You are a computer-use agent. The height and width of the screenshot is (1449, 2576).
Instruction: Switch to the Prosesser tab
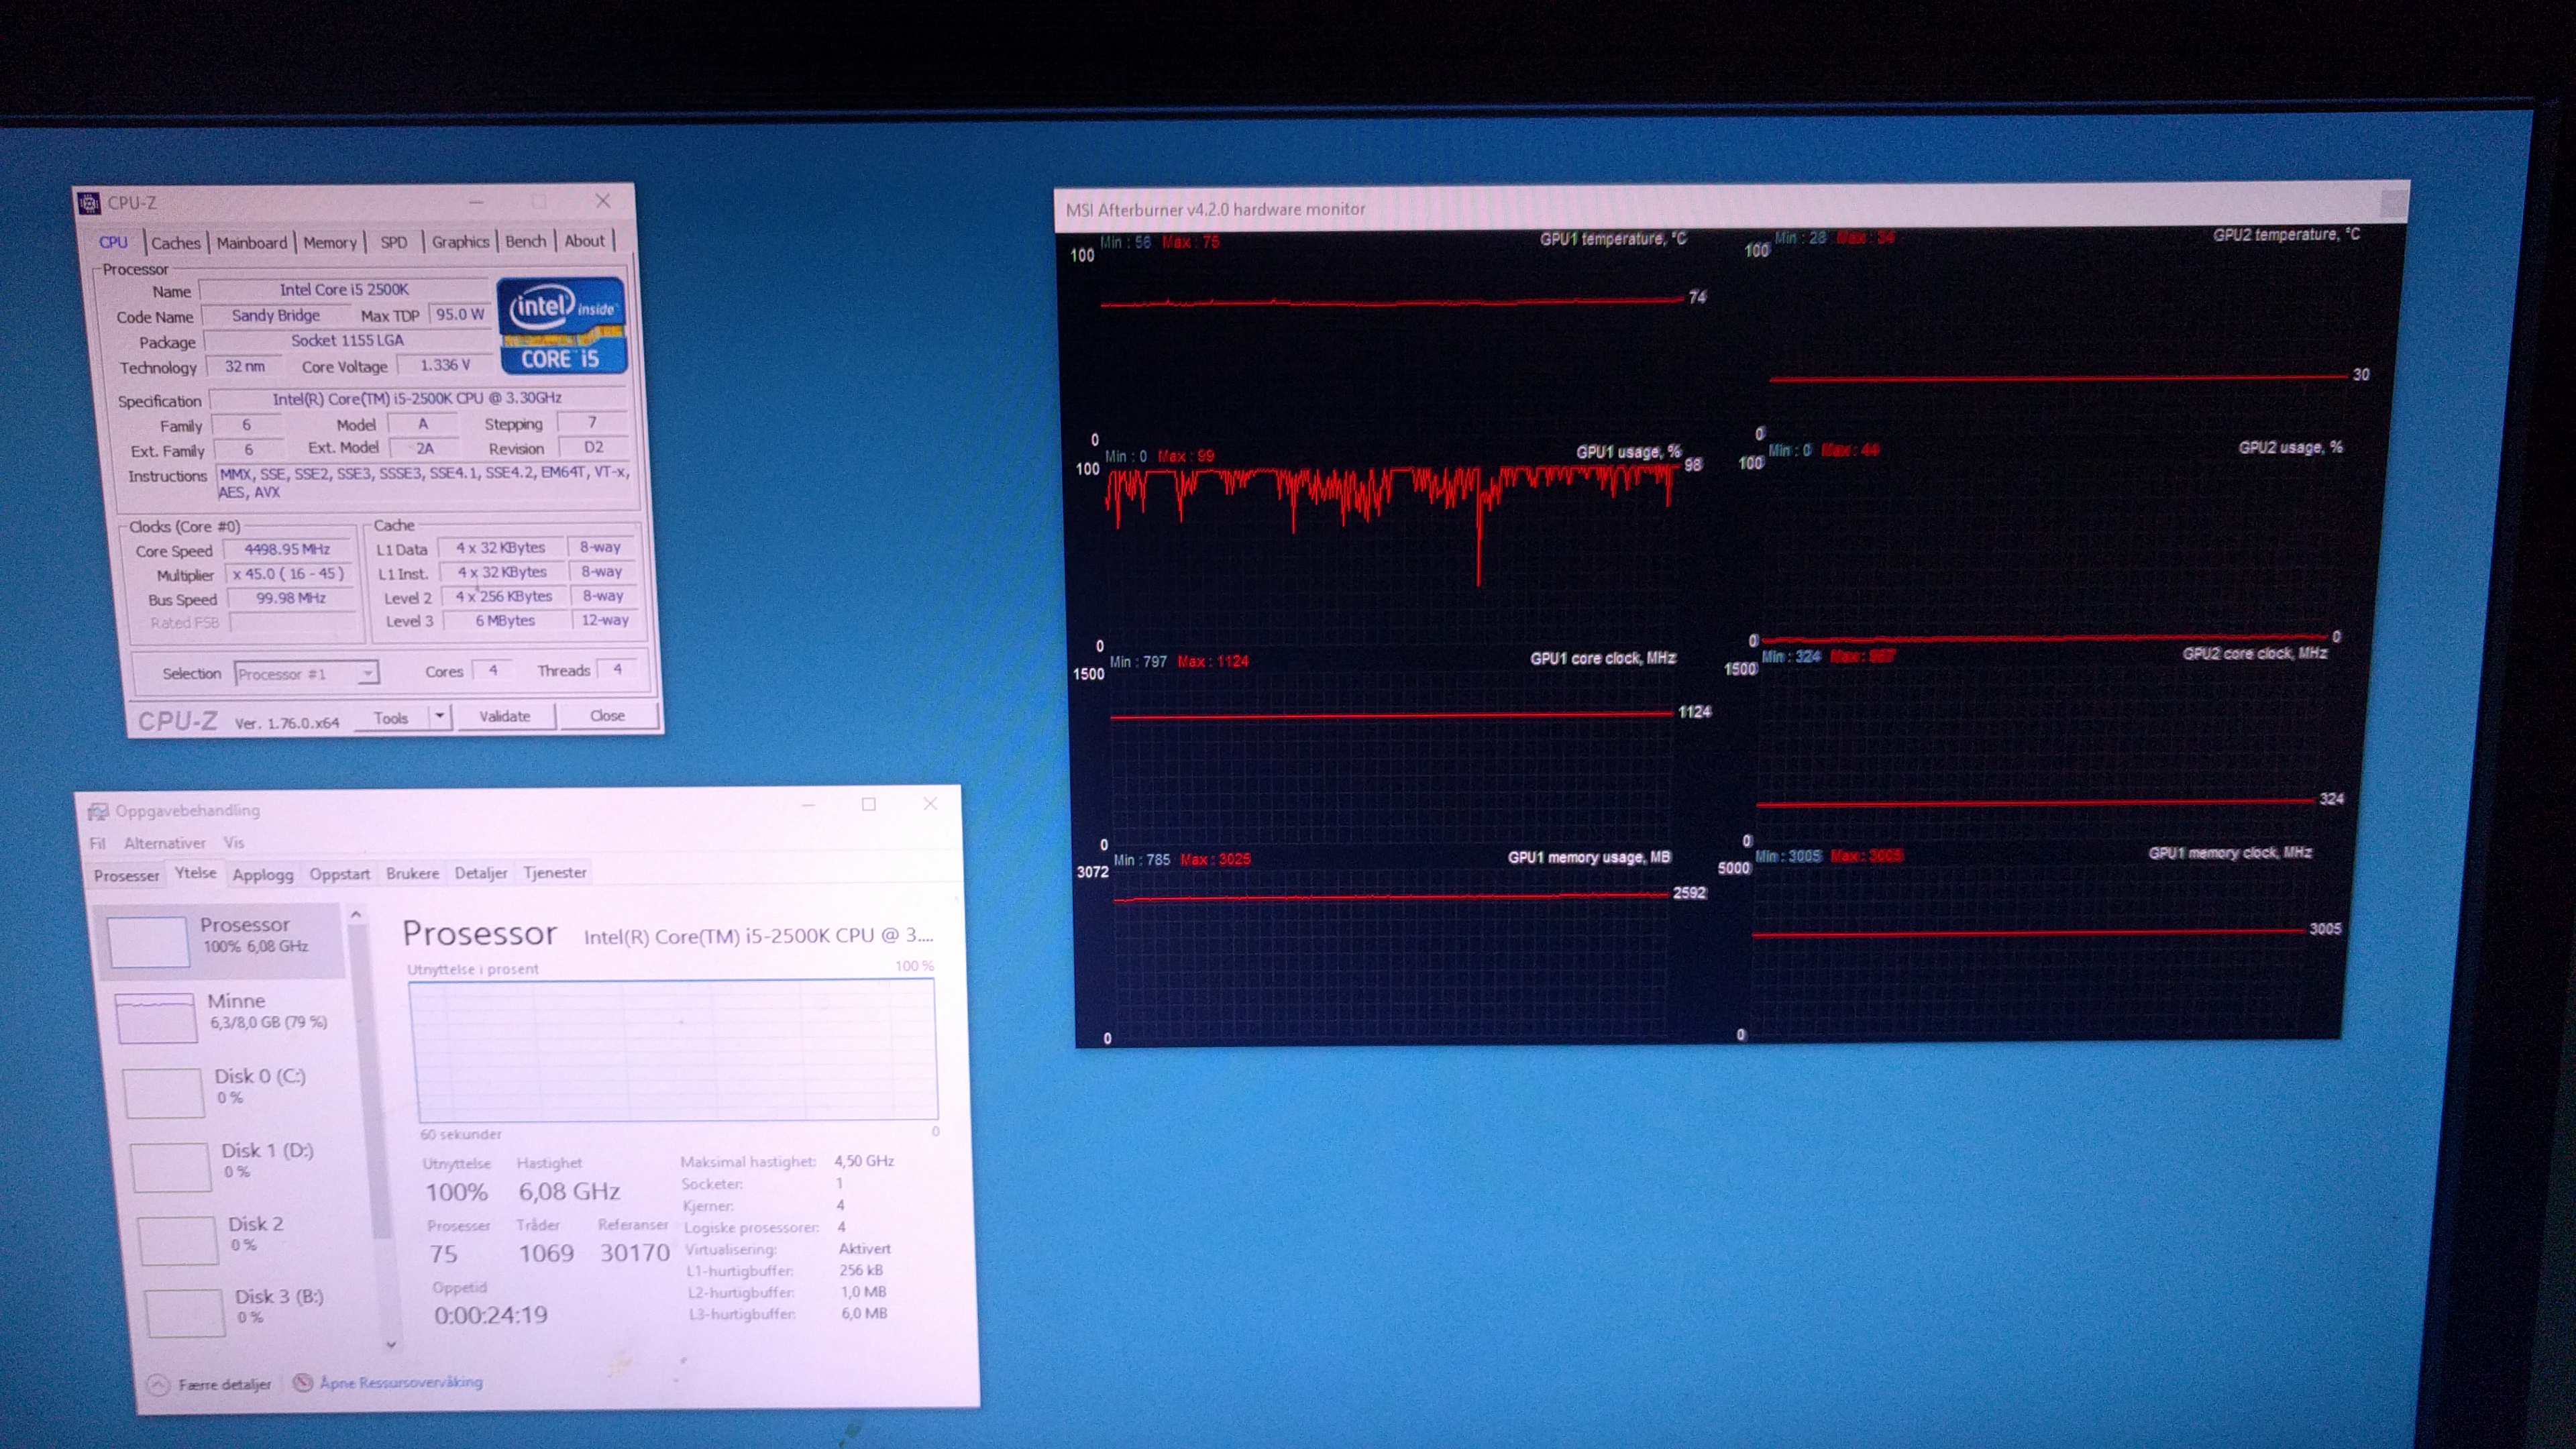[126, 875]
